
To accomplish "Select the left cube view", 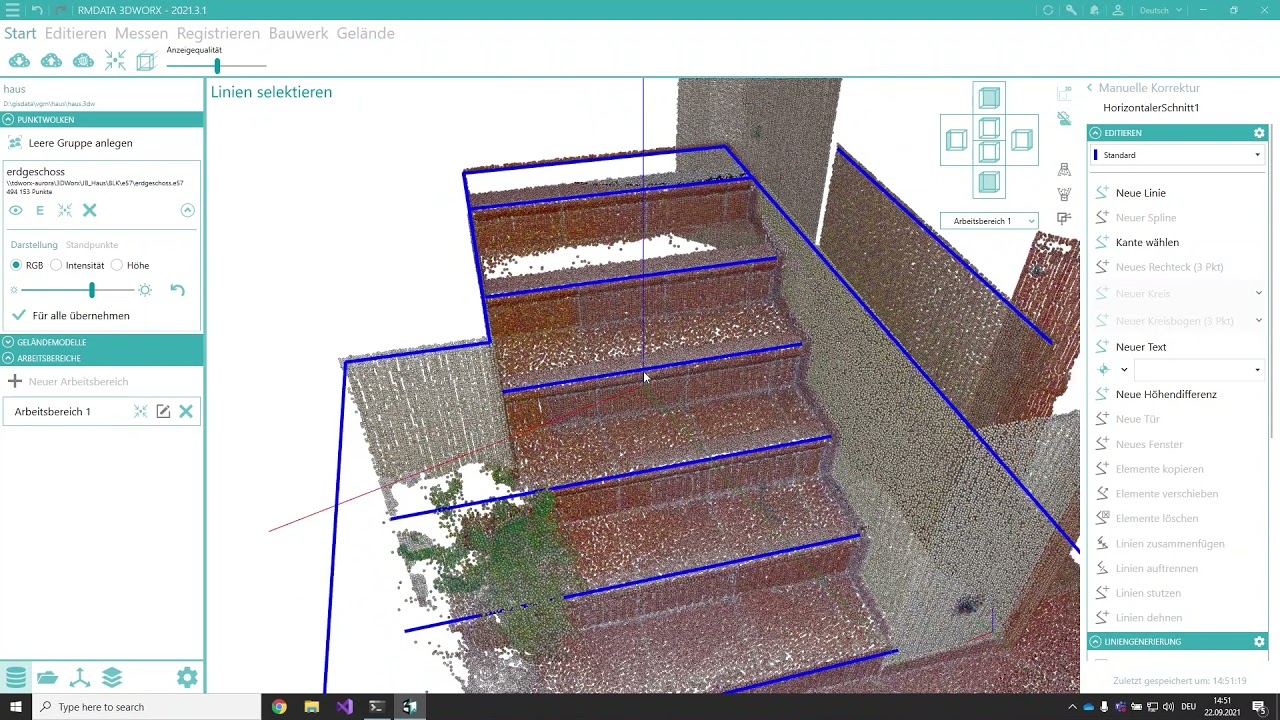I will tap(957, 141).
